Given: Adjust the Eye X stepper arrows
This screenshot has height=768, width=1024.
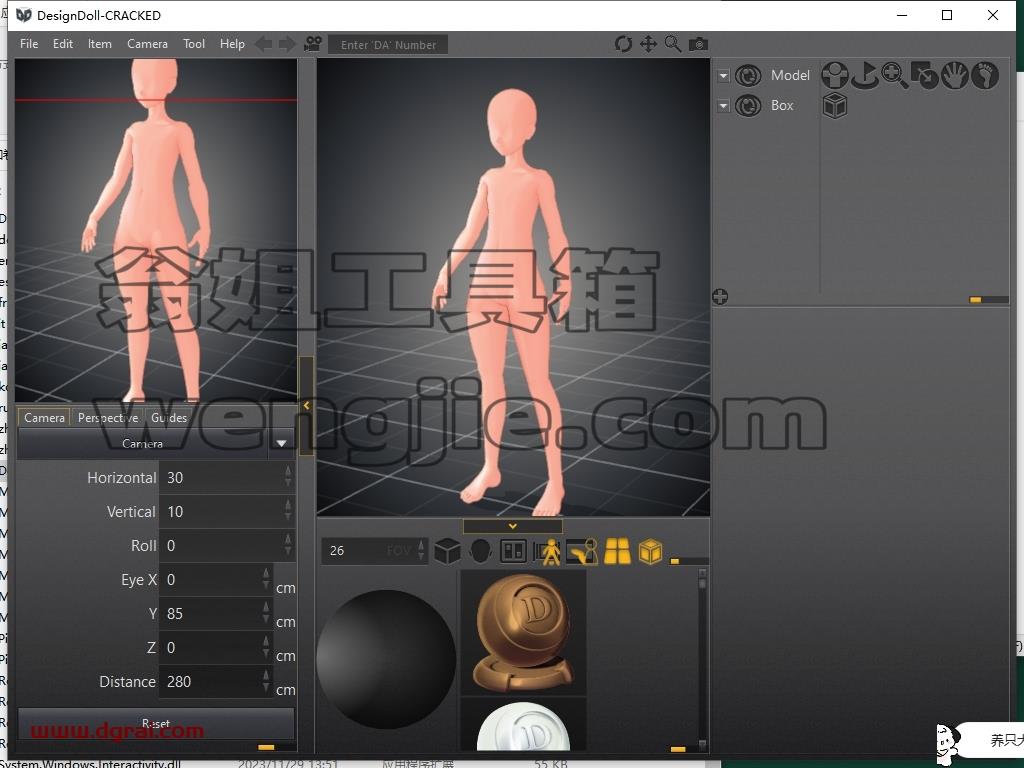Looking at the screenshot, I should [x=266, y=579].
